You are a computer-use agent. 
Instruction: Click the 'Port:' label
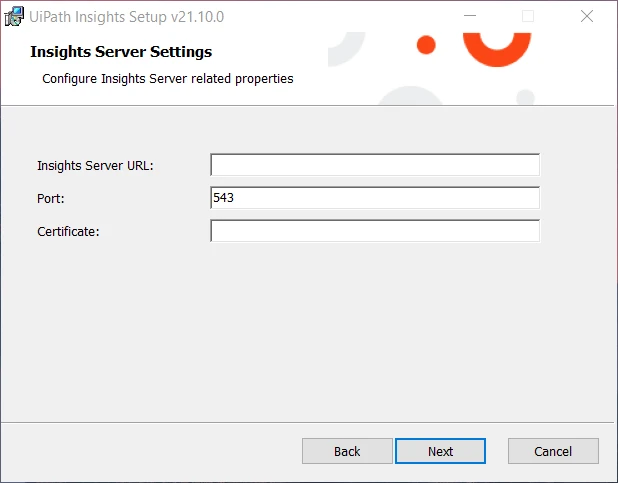click(x=50, y=198)
